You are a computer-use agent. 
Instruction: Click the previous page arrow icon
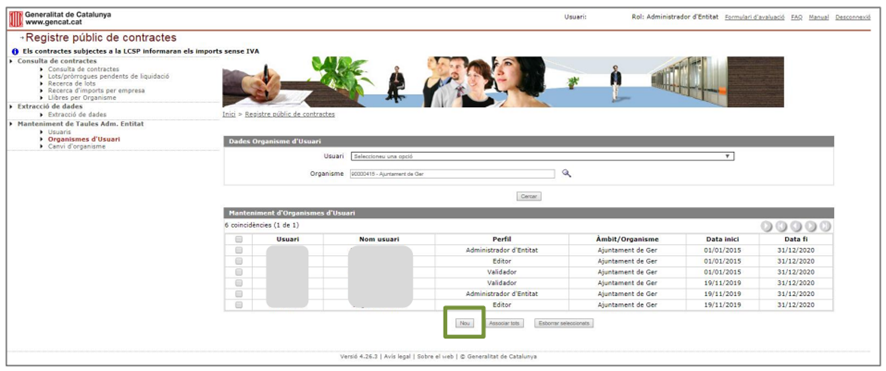pyautogui.click(x=796, y=226)
